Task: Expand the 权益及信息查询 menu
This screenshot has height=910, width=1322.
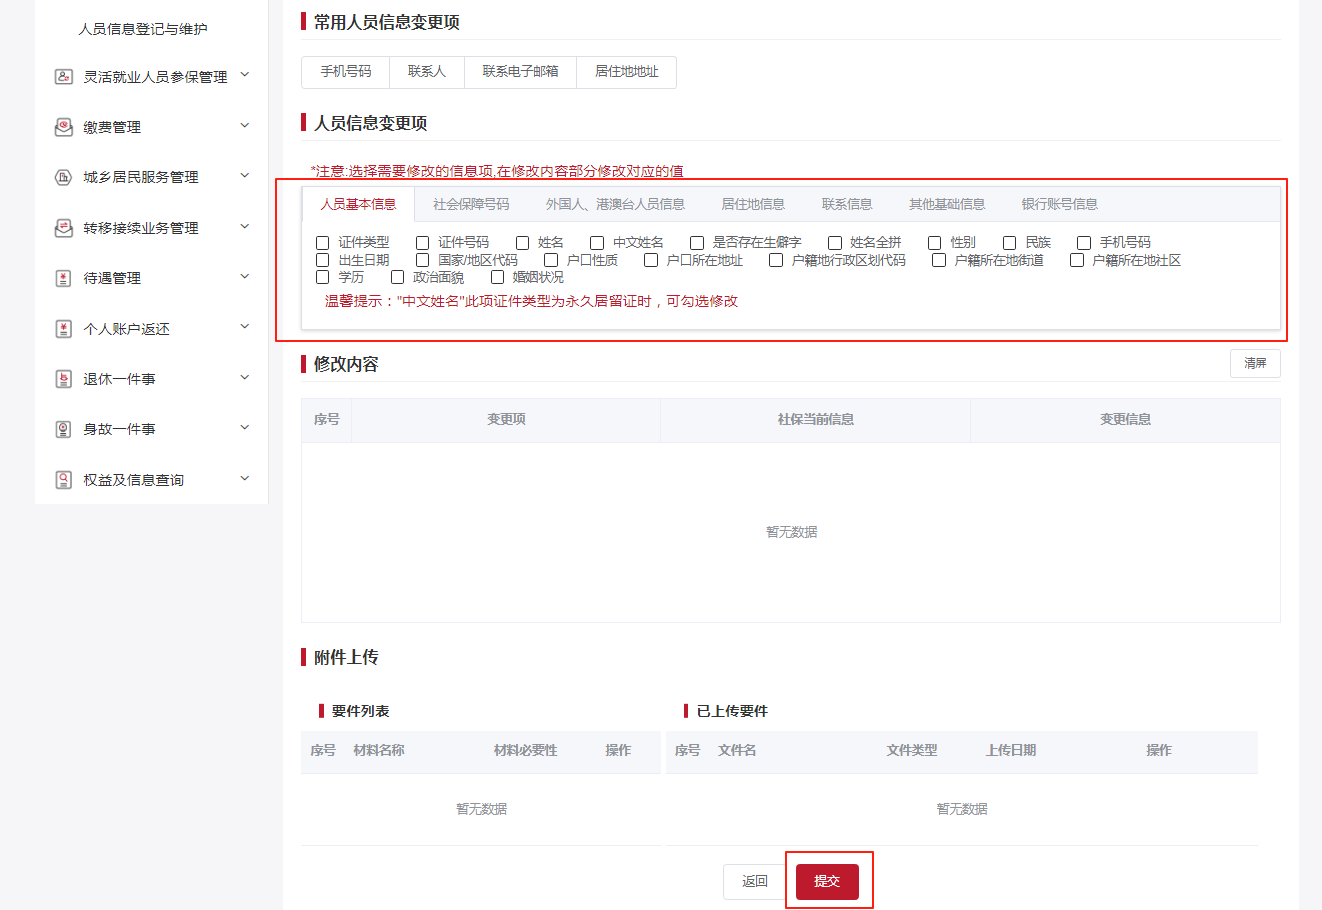Action: [244, 479]
